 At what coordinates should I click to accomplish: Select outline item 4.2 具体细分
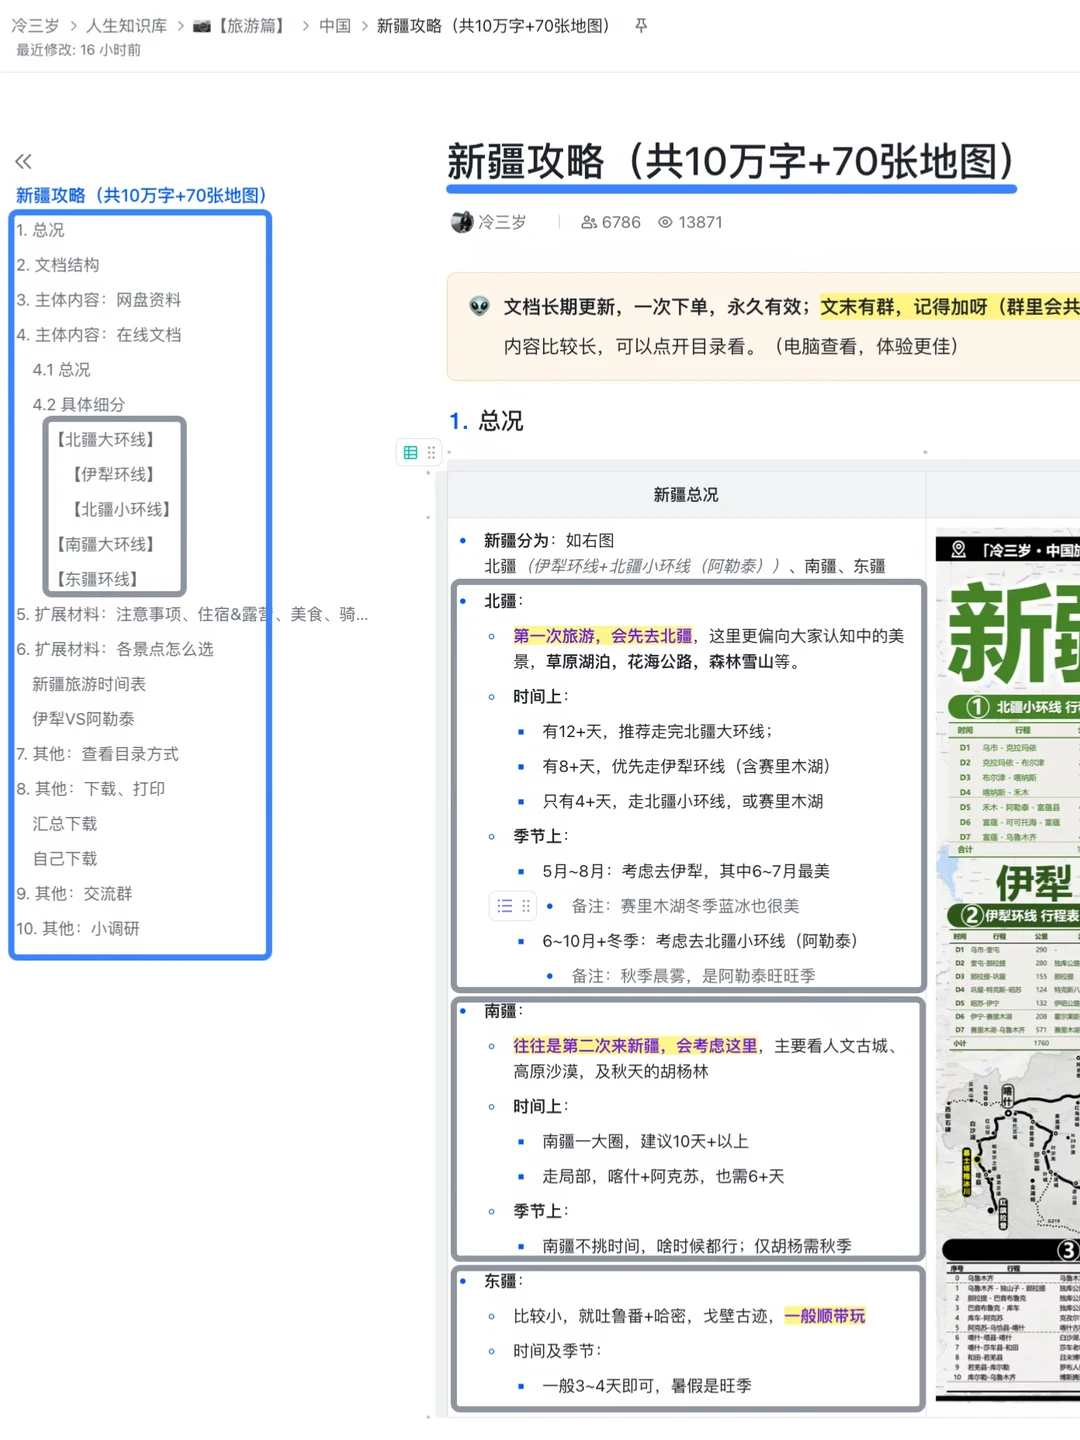(78, 405)
